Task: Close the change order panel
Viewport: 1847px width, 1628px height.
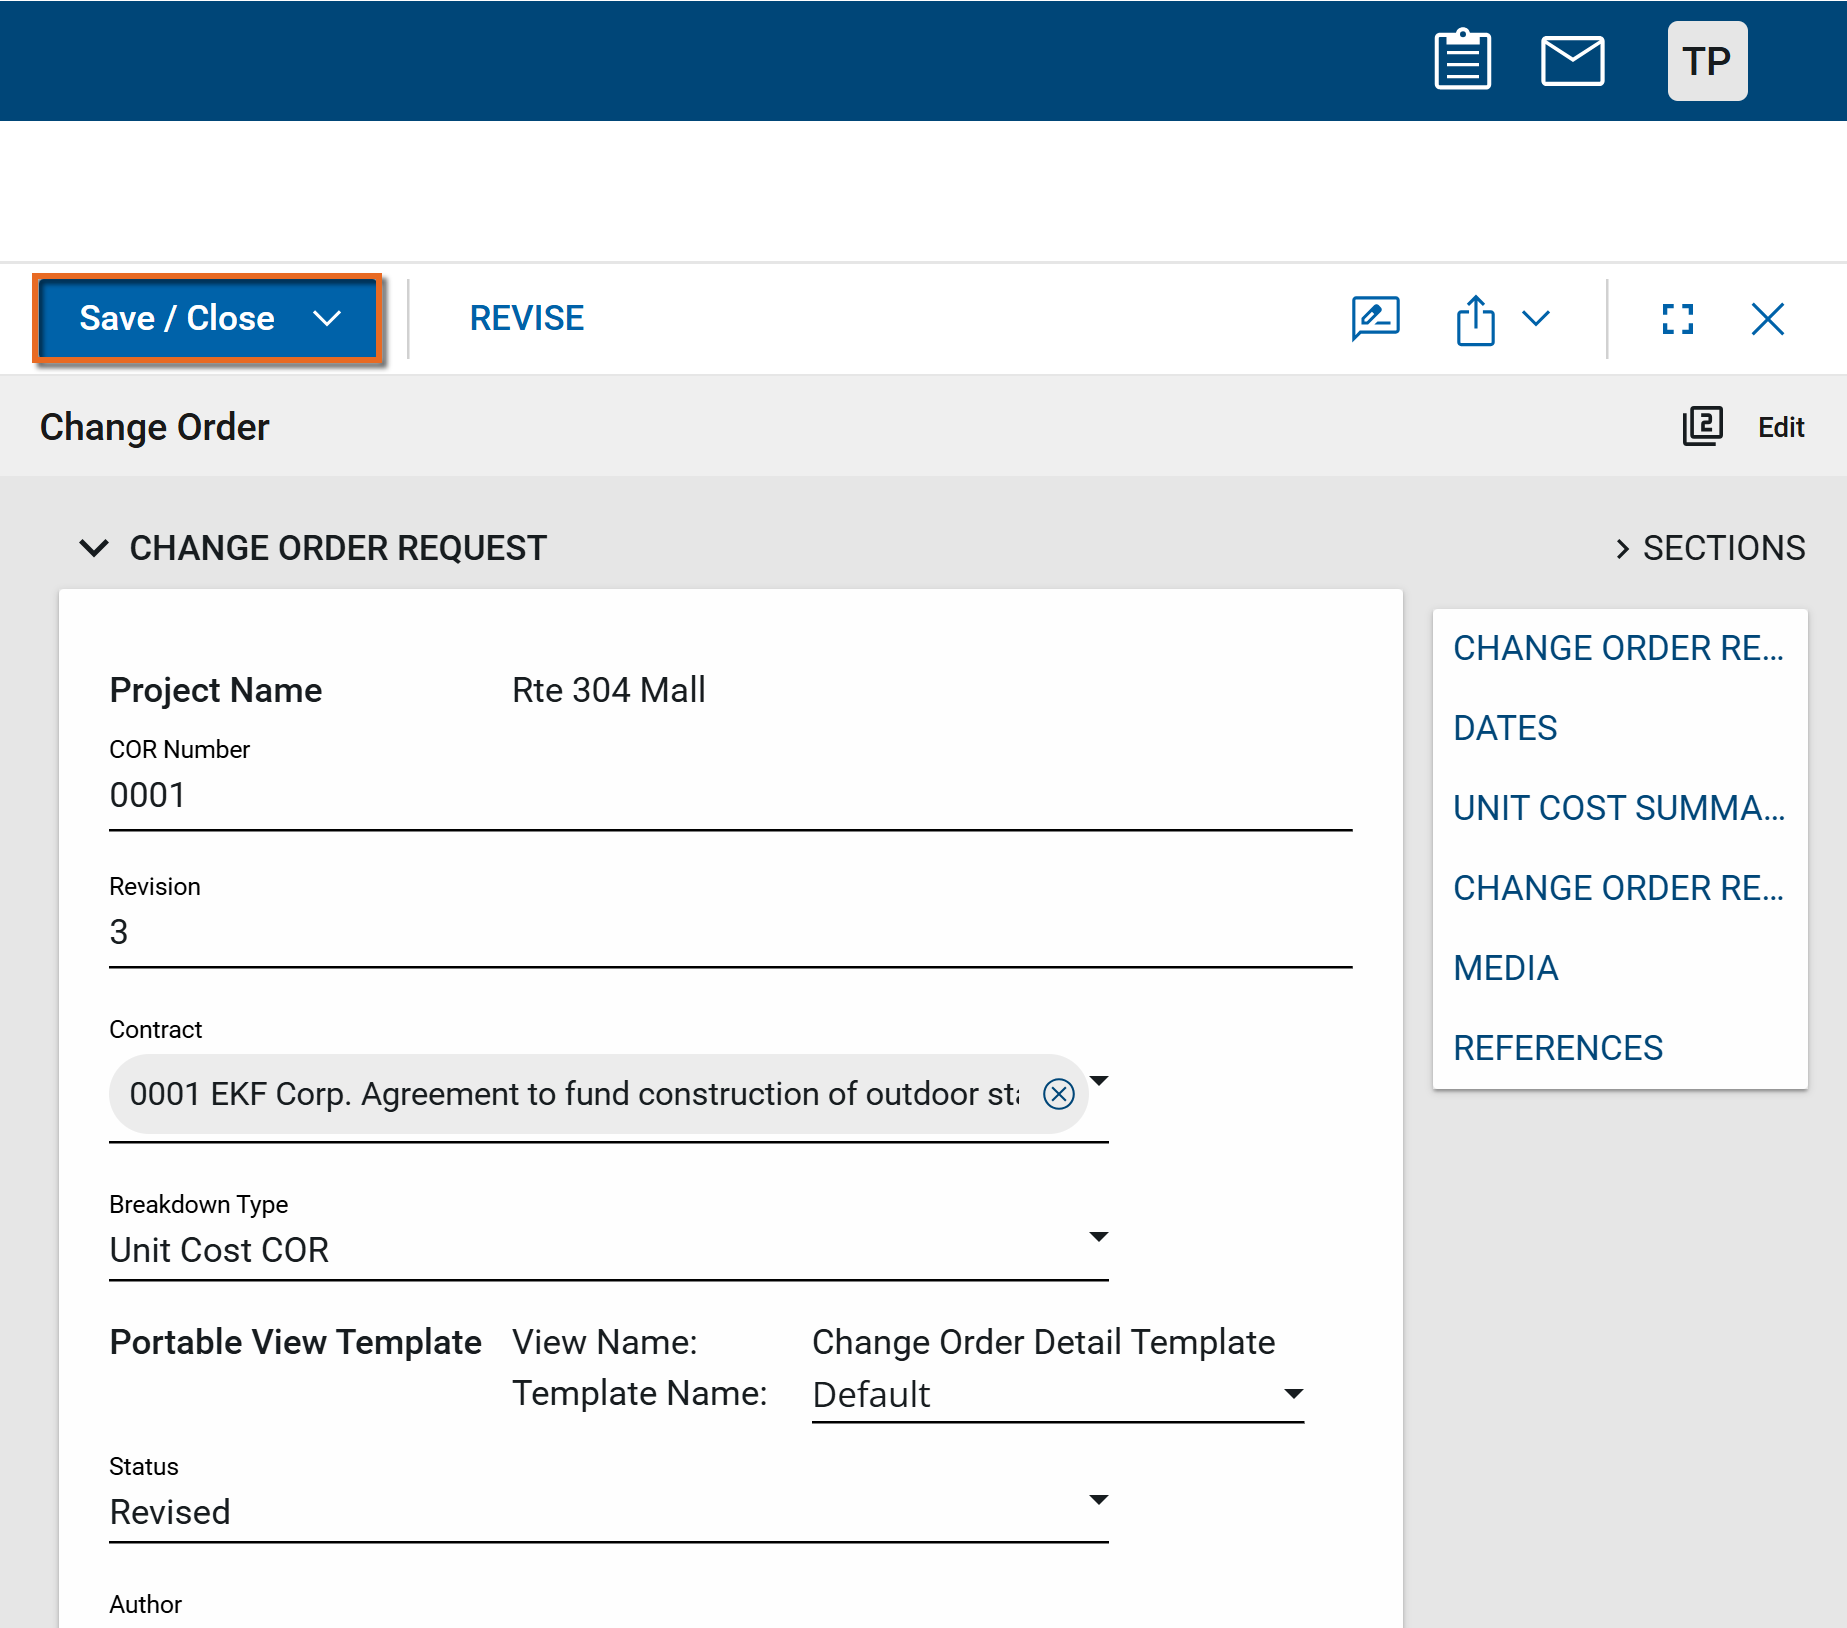Action: [1767, 319]
